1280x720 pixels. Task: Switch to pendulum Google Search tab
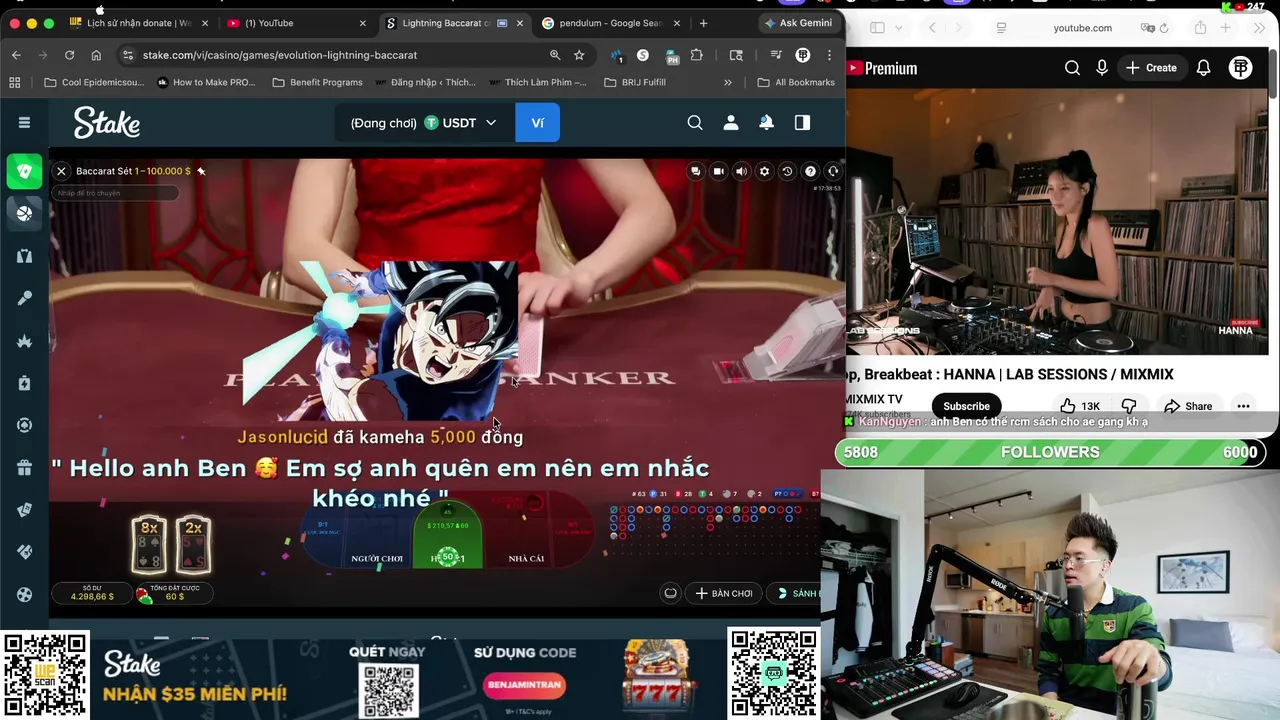(x=609, y=23)
